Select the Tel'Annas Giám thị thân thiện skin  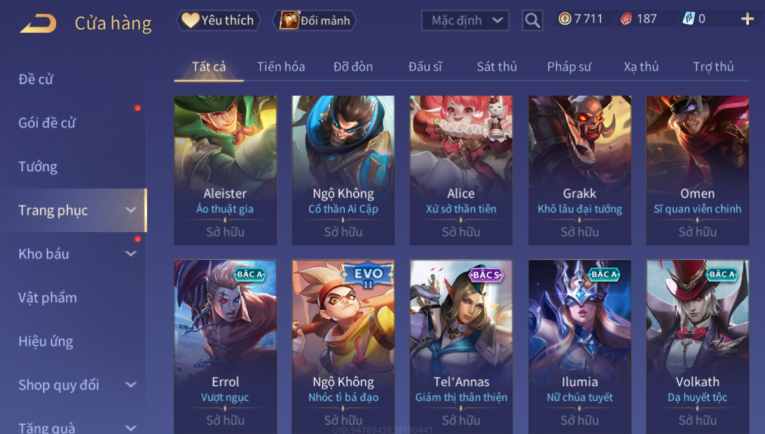(x=461, y=346)
